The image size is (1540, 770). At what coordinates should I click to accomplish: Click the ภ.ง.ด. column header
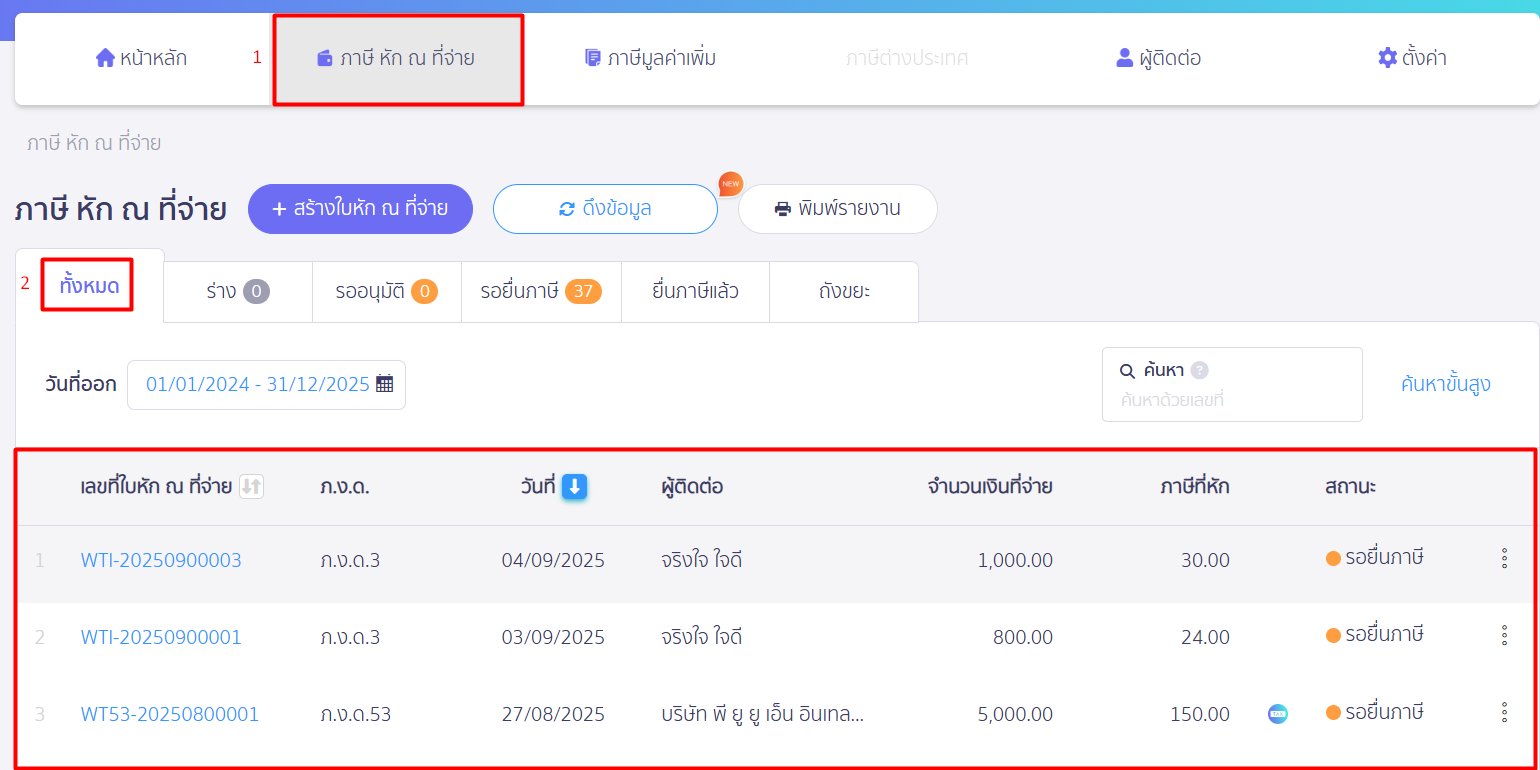(345, 487)
